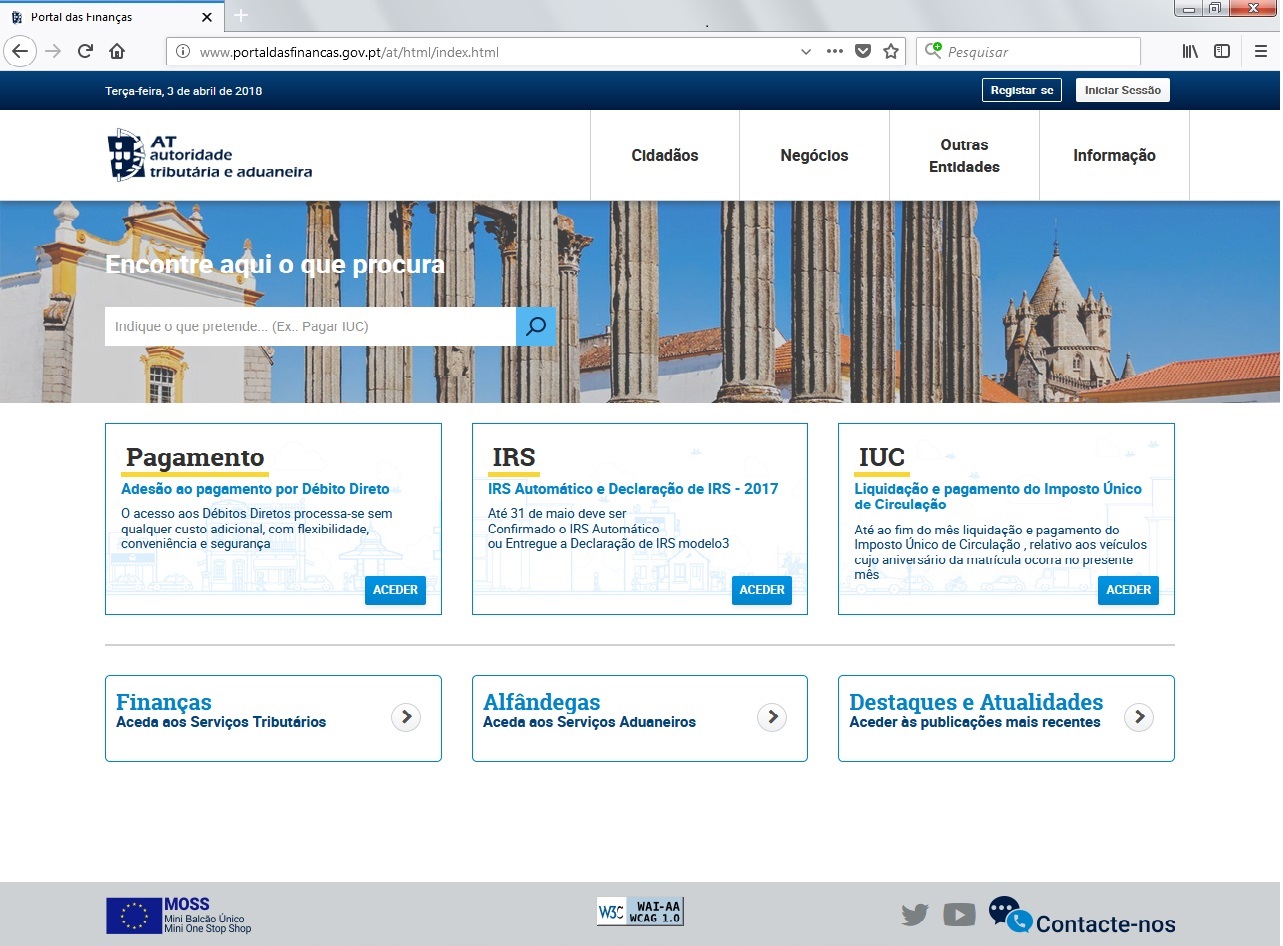Image resolution: width=1283 pixels, height=946 pixels.
Task: Open the Alfândegas services heading
Action: click(541, 702)
